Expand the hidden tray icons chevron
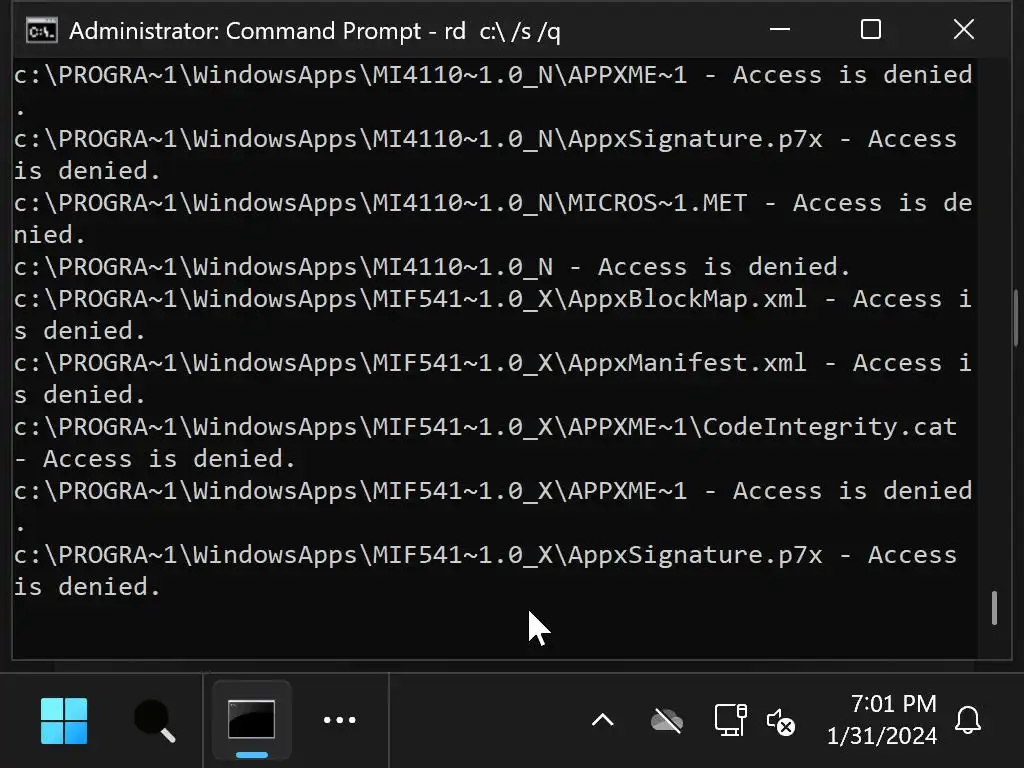The image size is (1024, 768). [602, 720]
